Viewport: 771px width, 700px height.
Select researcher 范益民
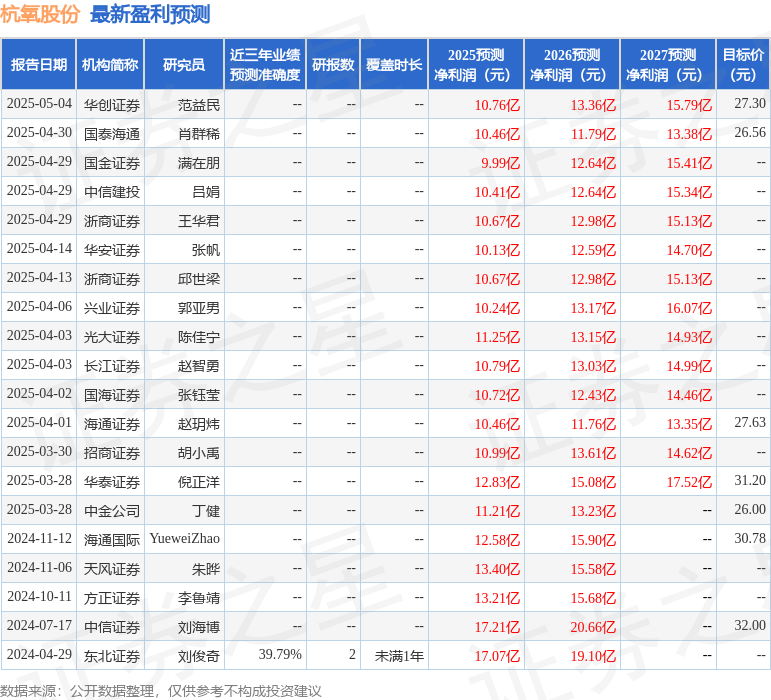[x=199, y=105]
